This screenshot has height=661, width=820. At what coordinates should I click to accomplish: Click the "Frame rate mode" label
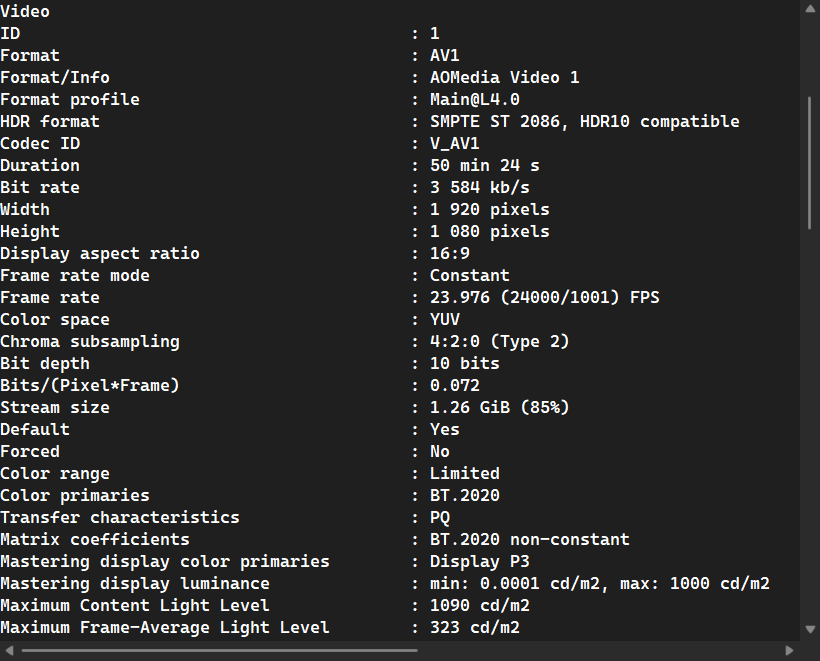[75, 276]
